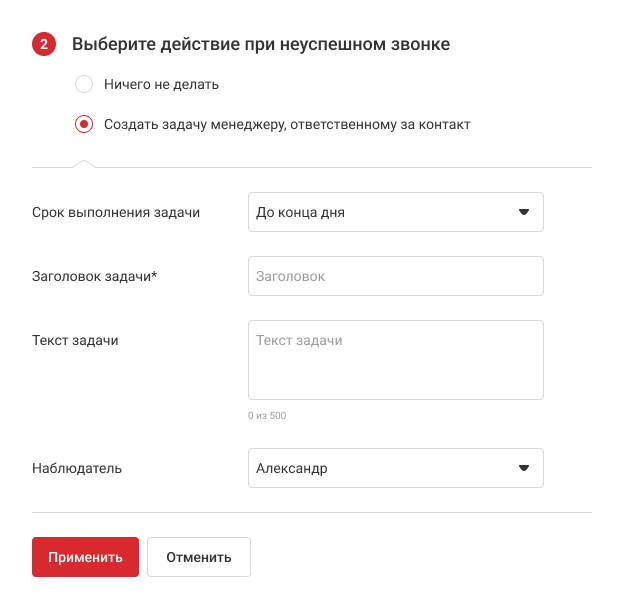Open the "До конца дня" deadline dropdown

coord(395,212)
